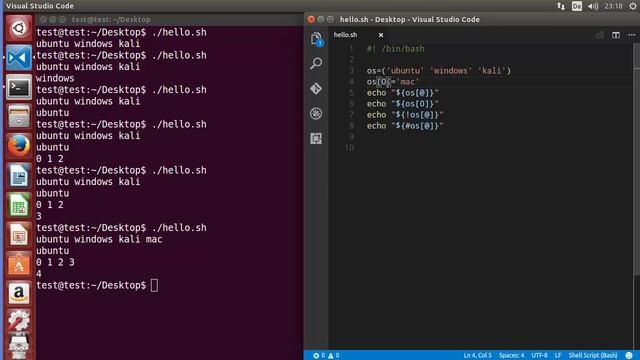The width and height of the screenshot is (640, 360).
Task: Change line ending via LF status item
Action: pyautogui.click(x=558, y=355)
